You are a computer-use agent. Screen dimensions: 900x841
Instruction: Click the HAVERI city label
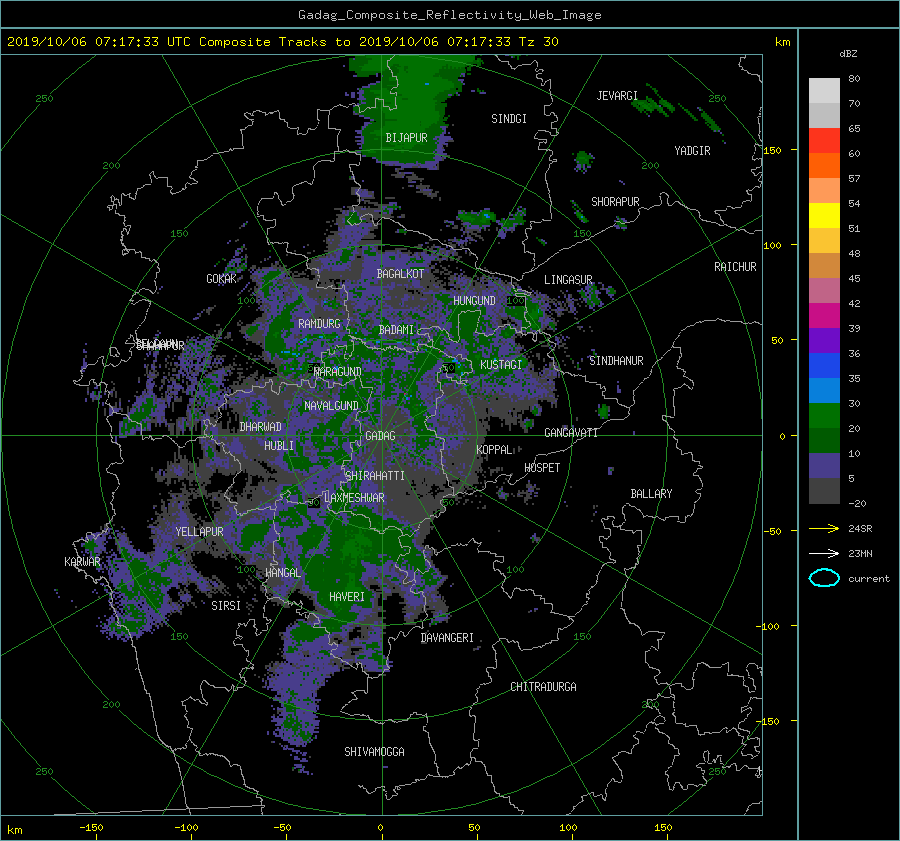[347, 597]
